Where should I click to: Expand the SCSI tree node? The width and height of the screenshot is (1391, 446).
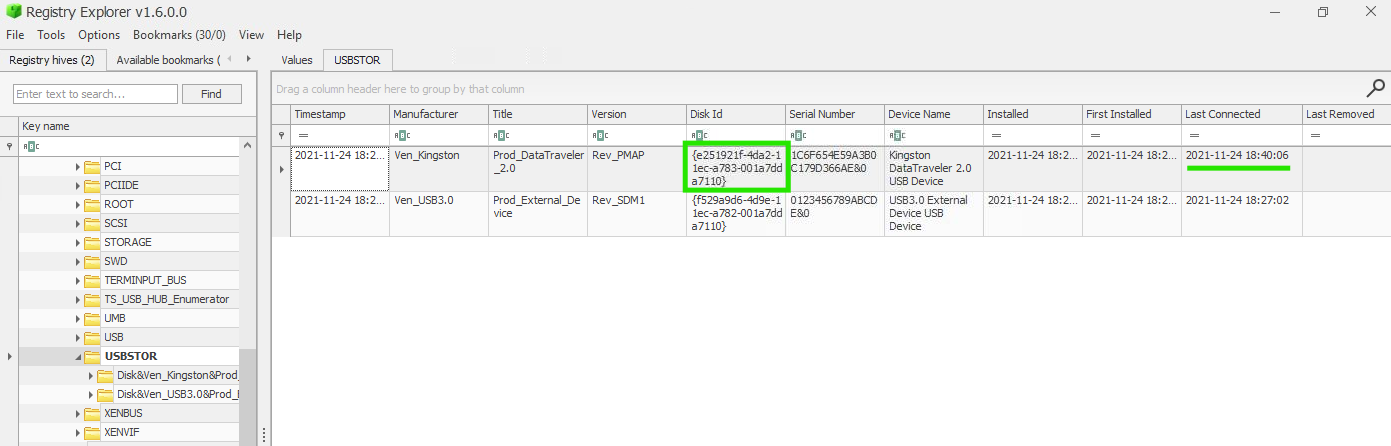(78, 223)
